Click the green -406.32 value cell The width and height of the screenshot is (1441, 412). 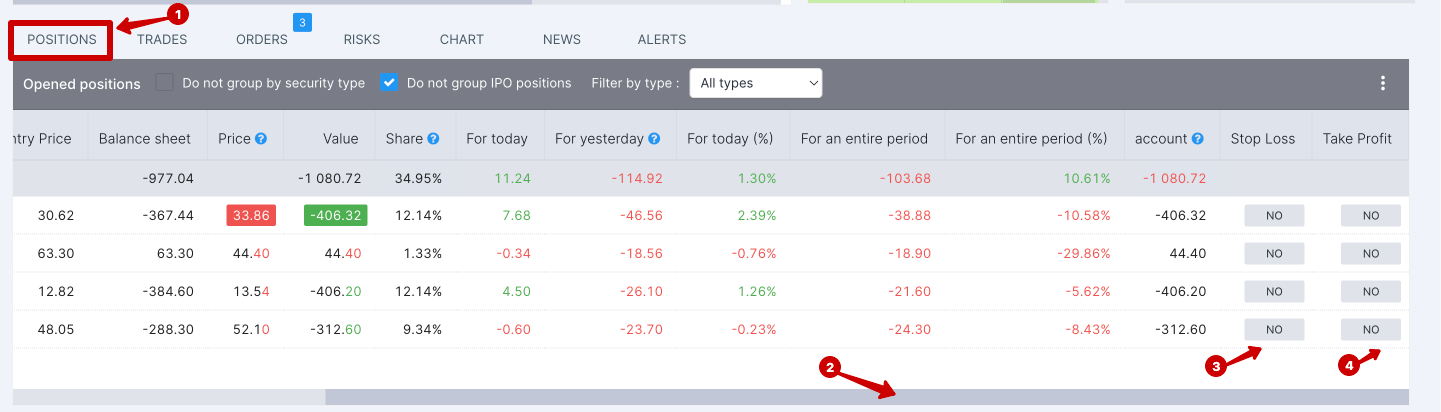337,215
